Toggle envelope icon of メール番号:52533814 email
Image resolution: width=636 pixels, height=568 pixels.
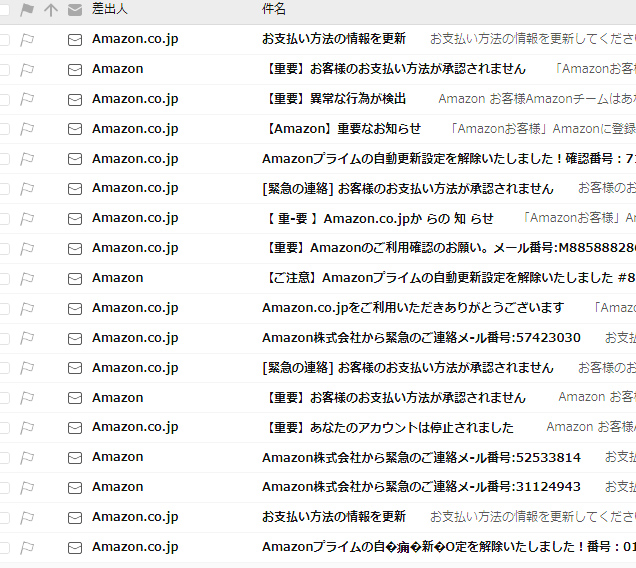[x=75, y=458]
